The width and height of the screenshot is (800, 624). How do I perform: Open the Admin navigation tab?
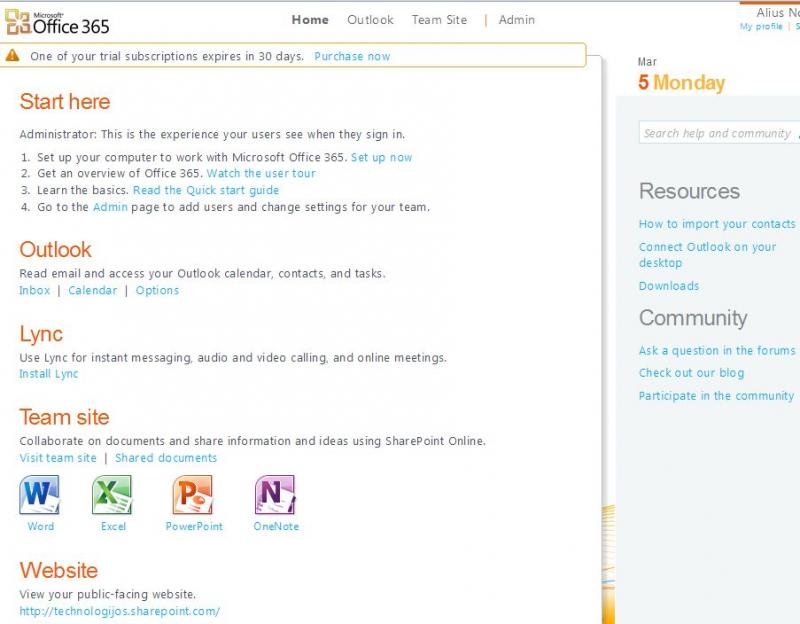[517, 20]
